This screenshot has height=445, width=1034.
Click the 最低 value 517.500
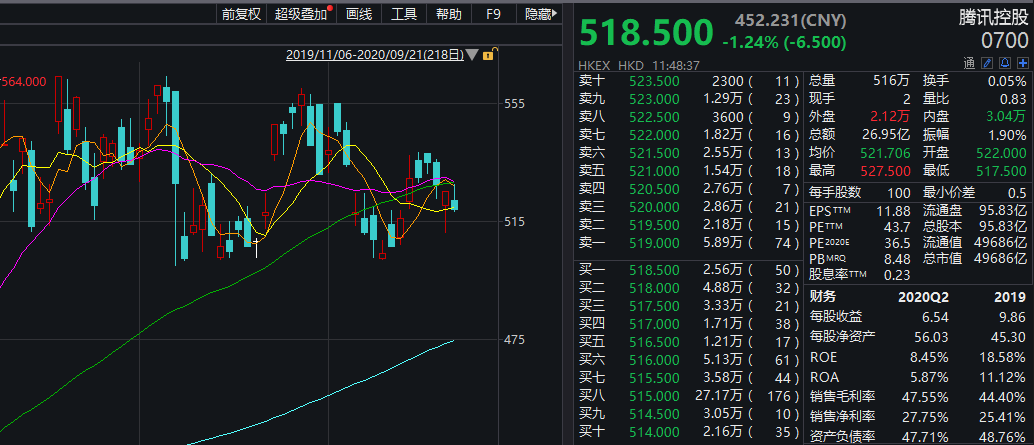click(999, 171)
